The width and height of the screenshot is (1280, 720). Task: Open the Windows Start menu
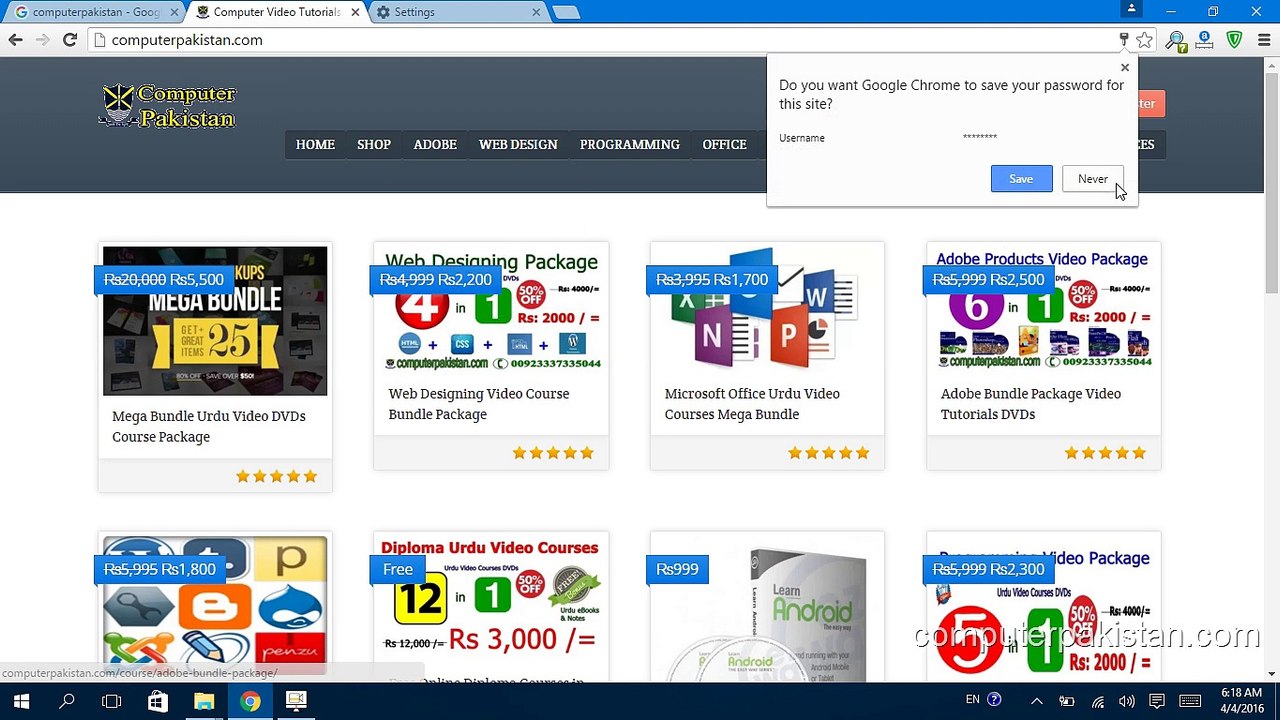click(20, 701)
